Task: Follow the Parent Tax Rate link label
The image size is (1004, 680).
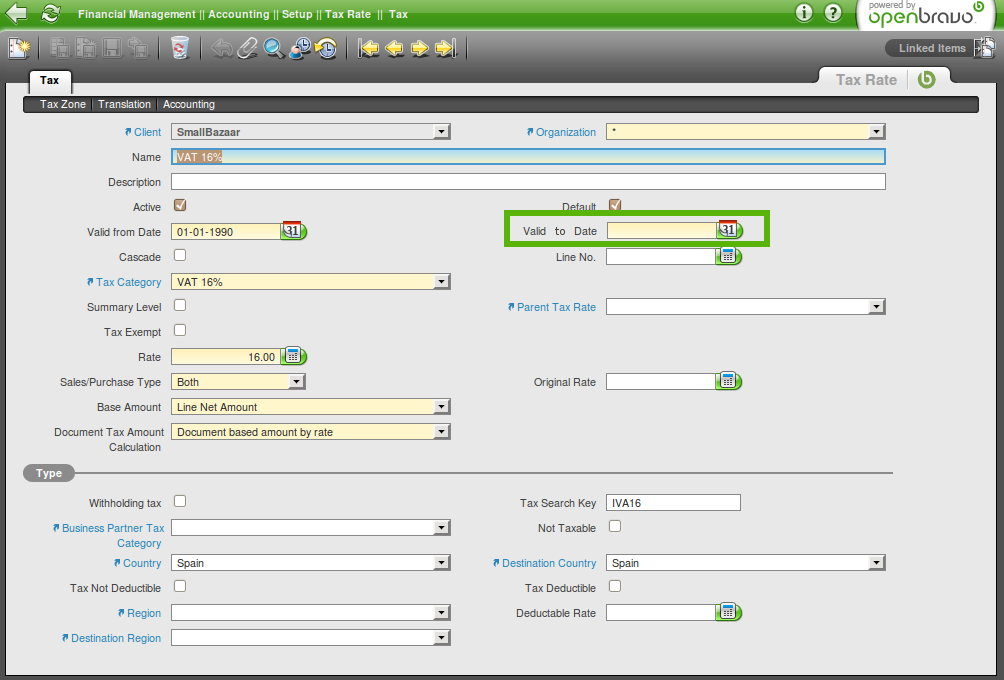Action: point(556,307)
